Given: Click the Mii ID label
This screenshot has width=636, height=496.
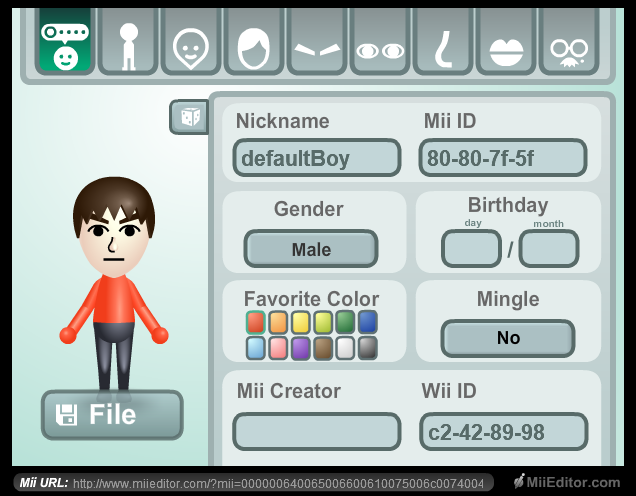Looking at the screenshot, I should (450, 121).
